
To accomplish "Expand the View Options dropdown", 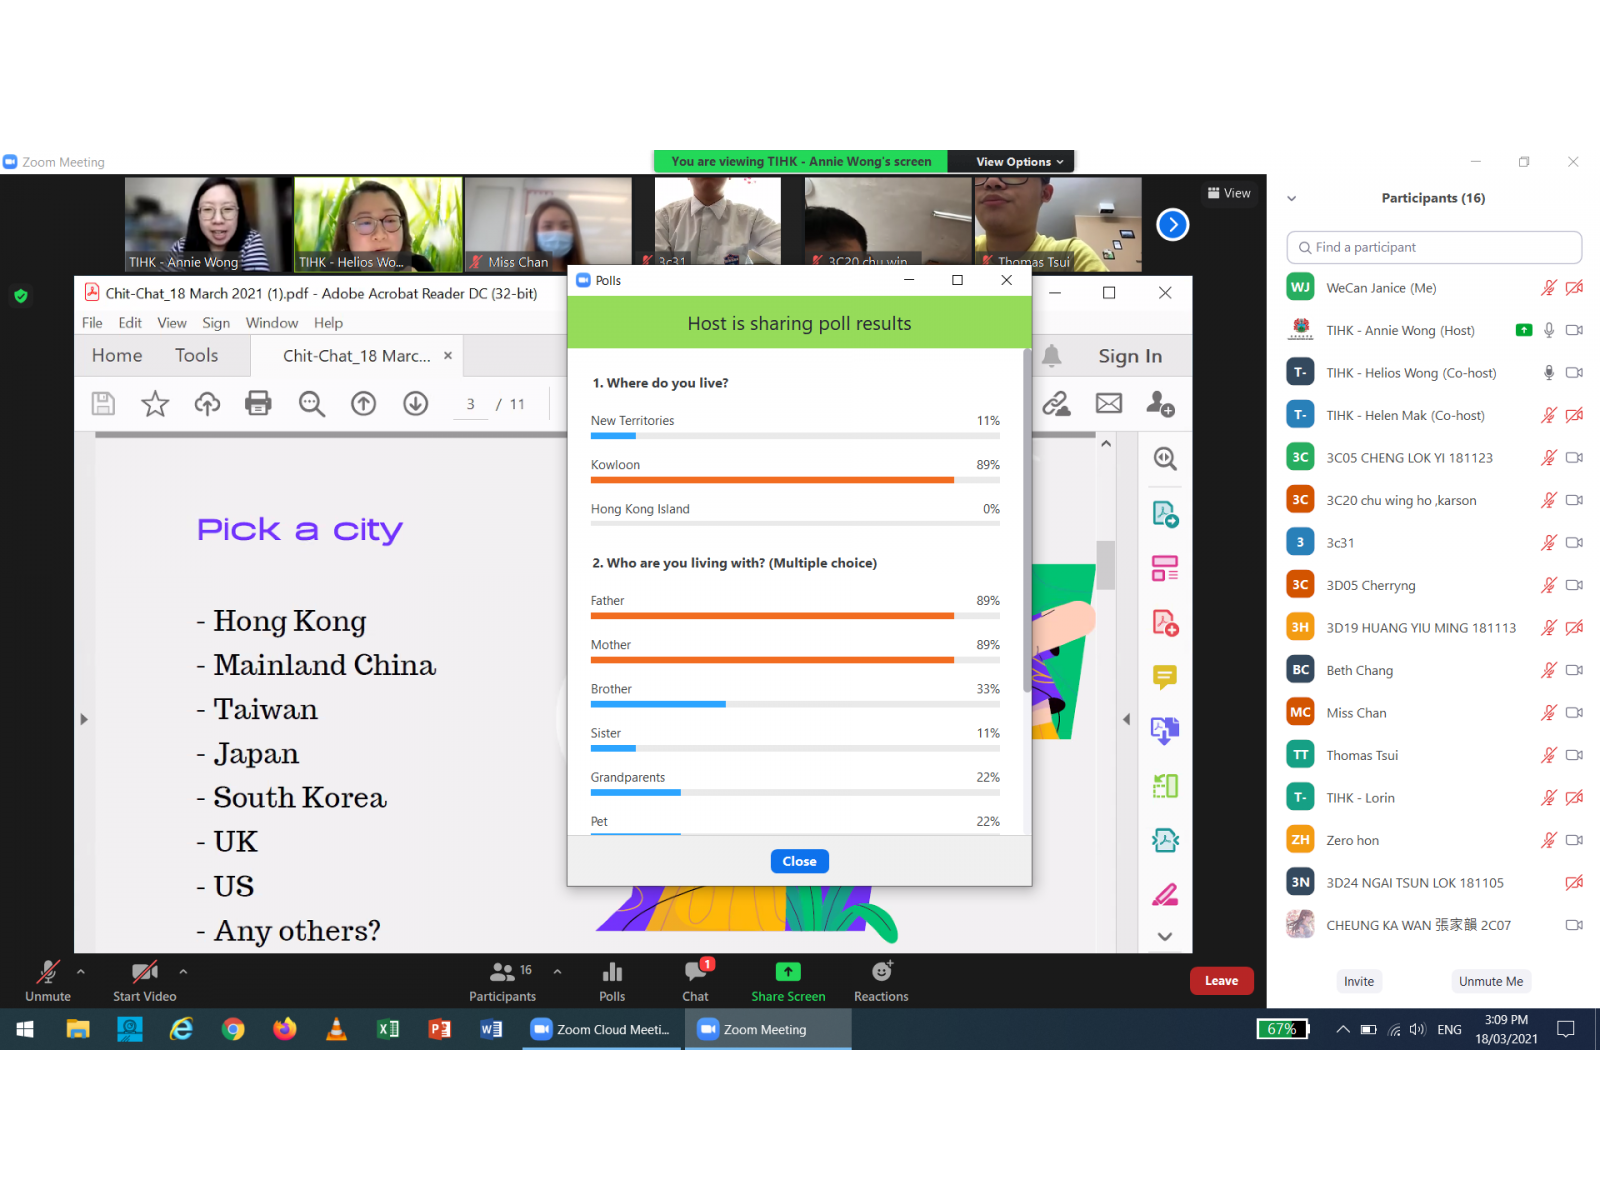I will 1019,162.
